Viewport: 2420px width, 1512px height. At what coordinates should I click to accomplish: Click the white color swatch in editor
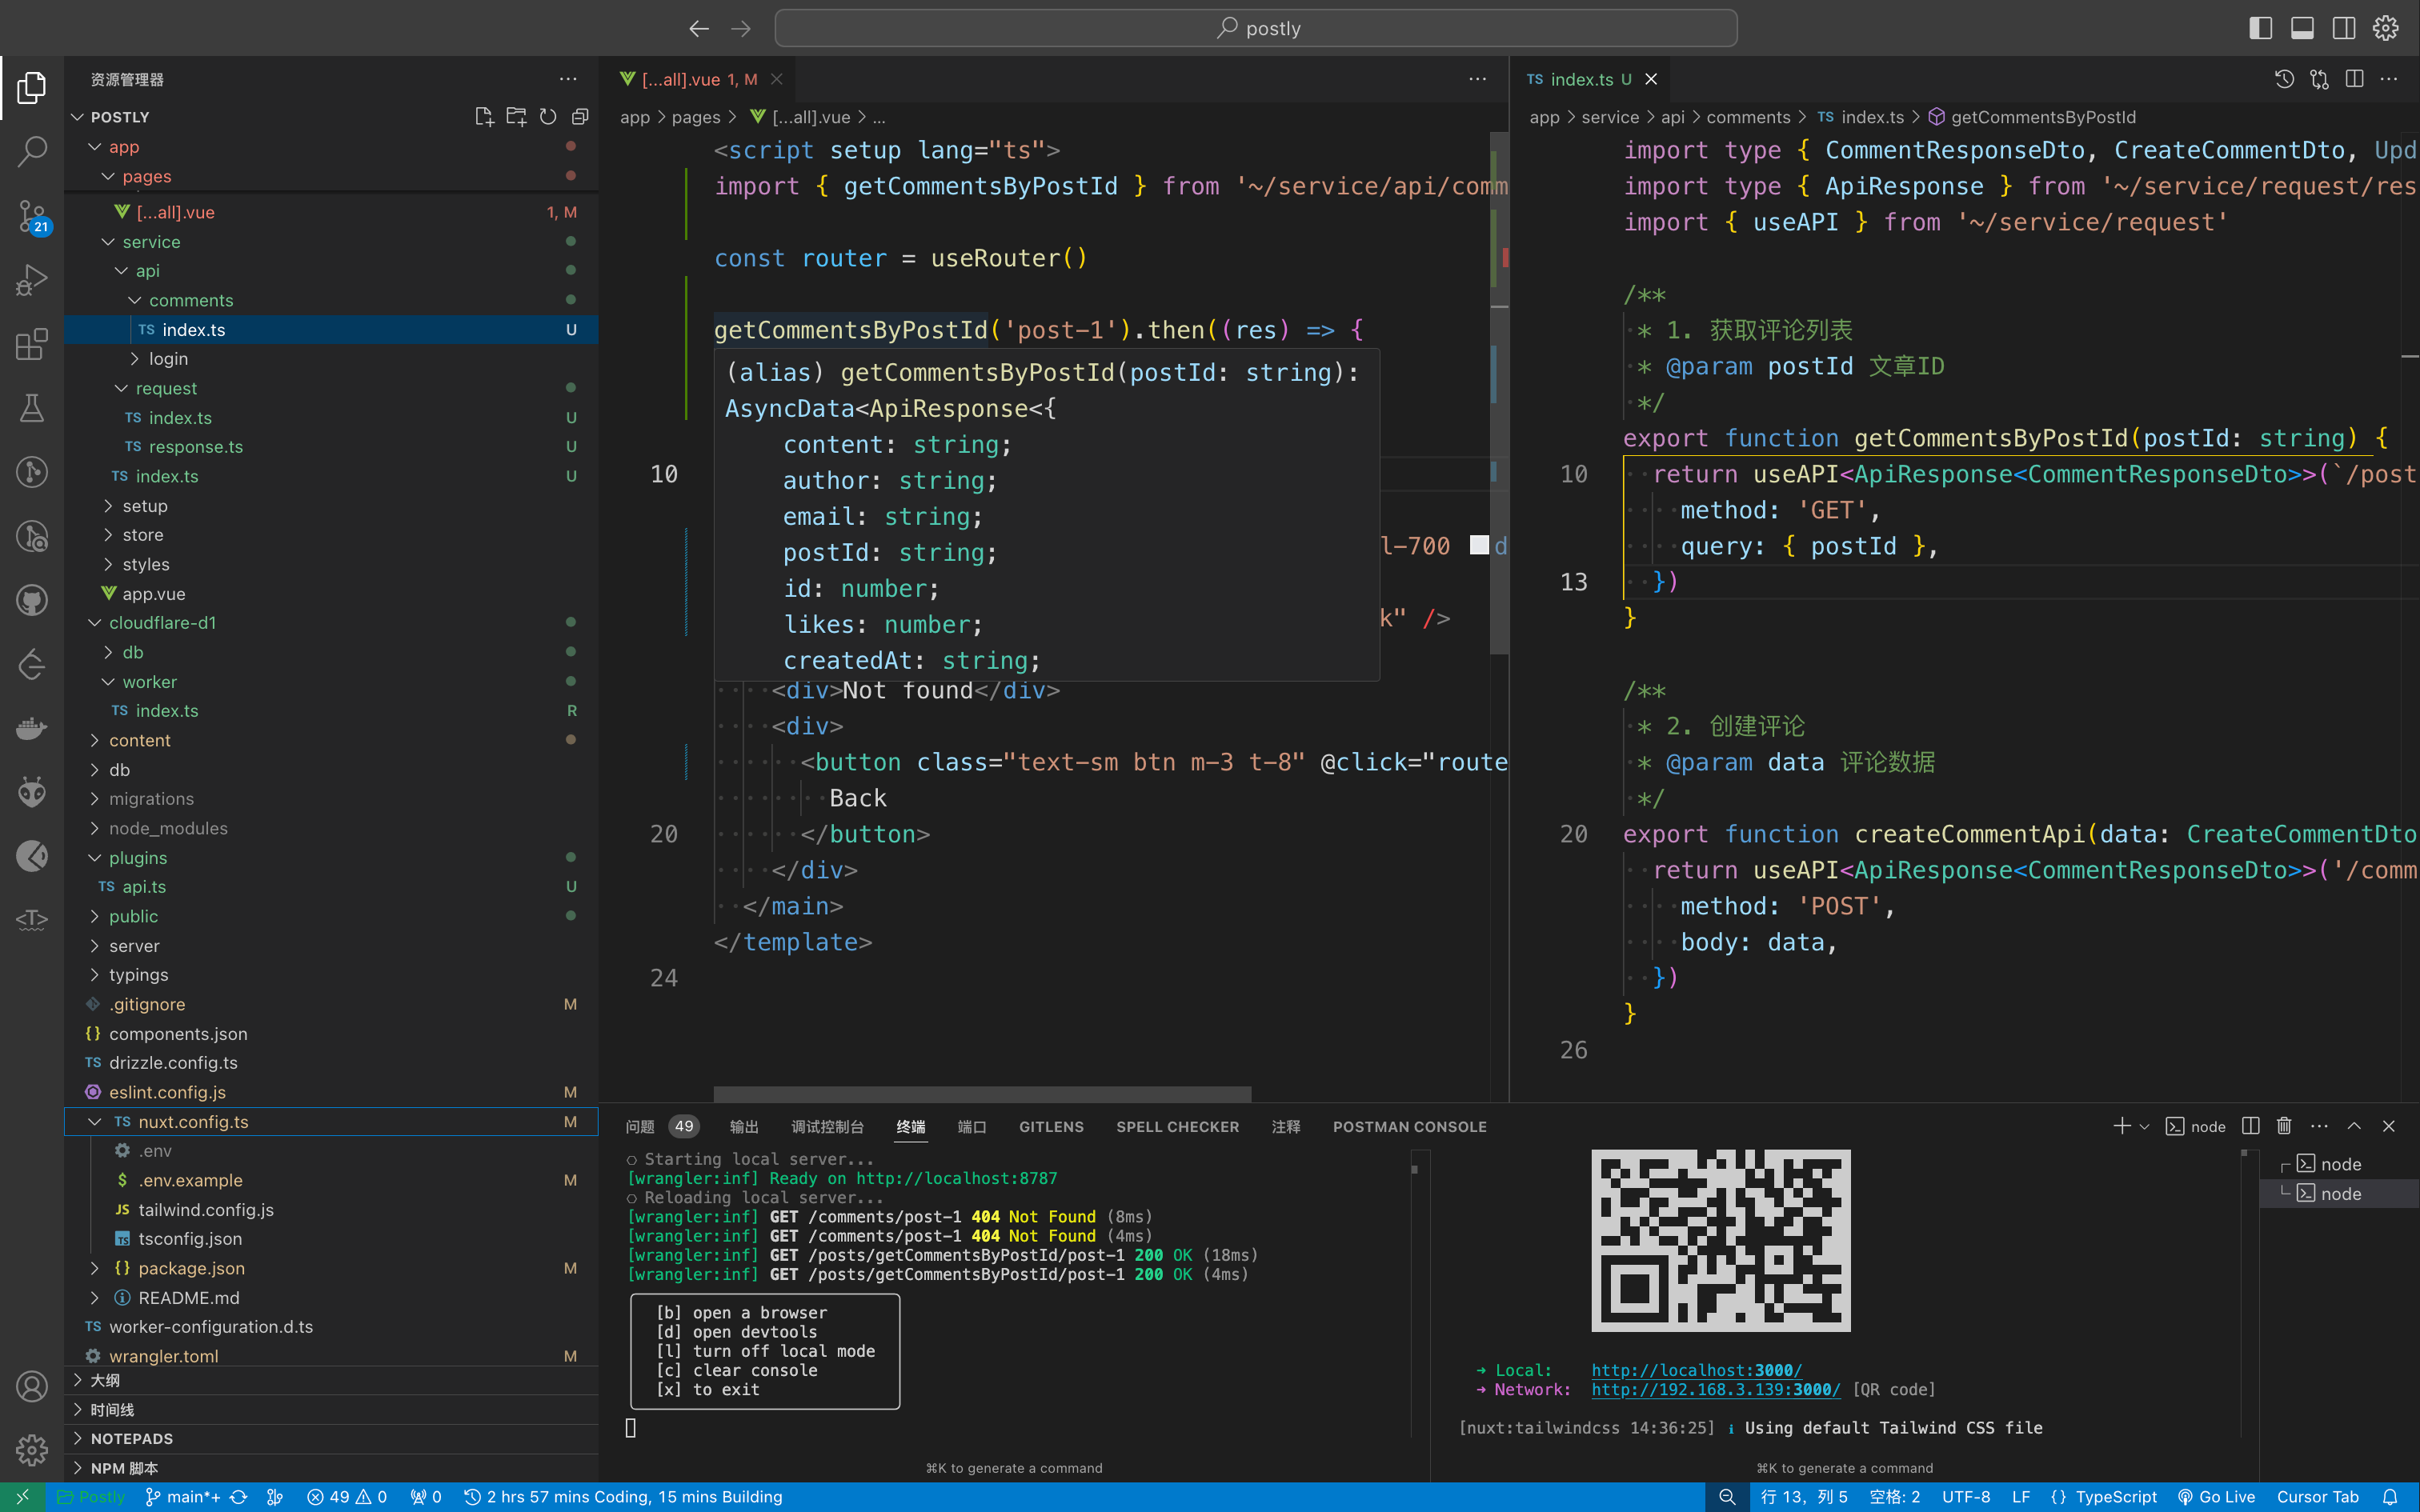pos(1479,545)
